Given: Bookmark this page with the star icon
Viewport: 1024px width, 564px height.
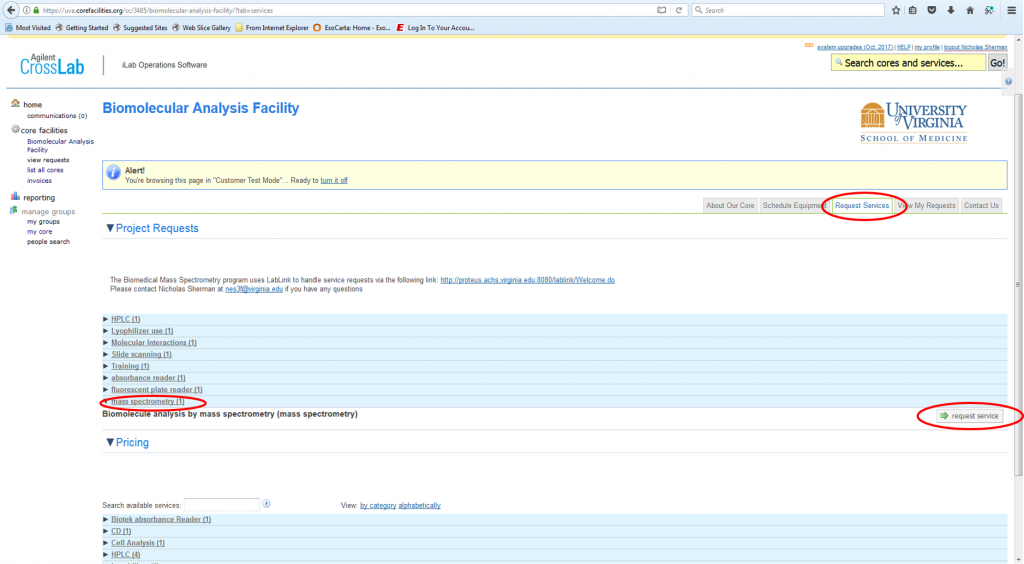Looking at the screenshot, I should pos(896,10).
